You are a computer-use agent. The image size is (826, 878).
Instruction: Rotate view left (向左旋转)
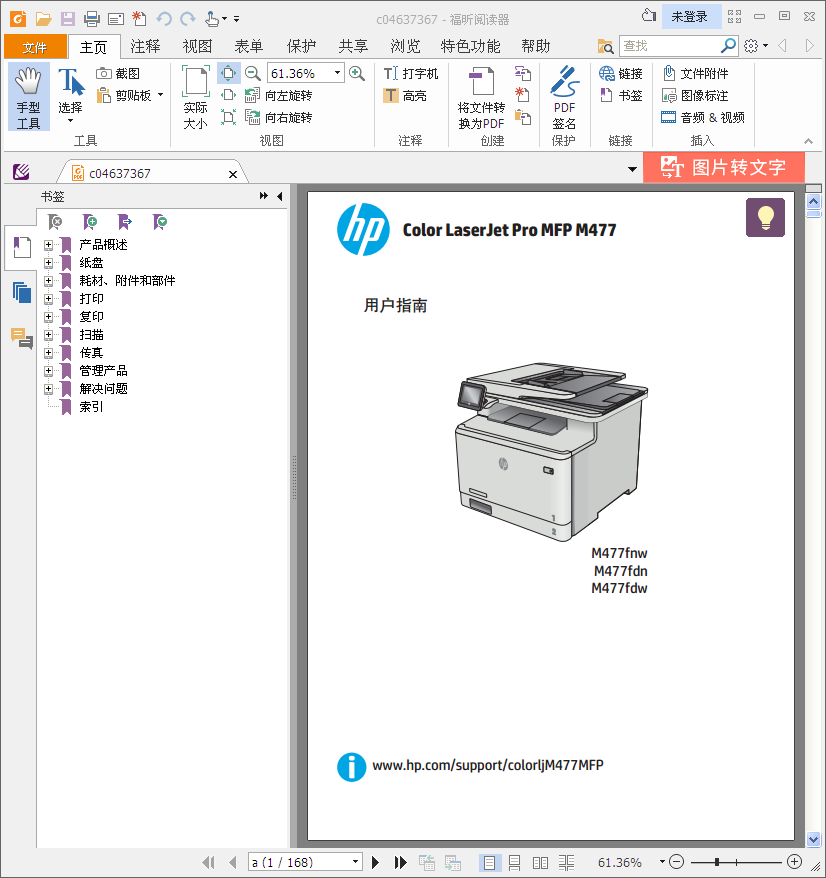[279, 95]
